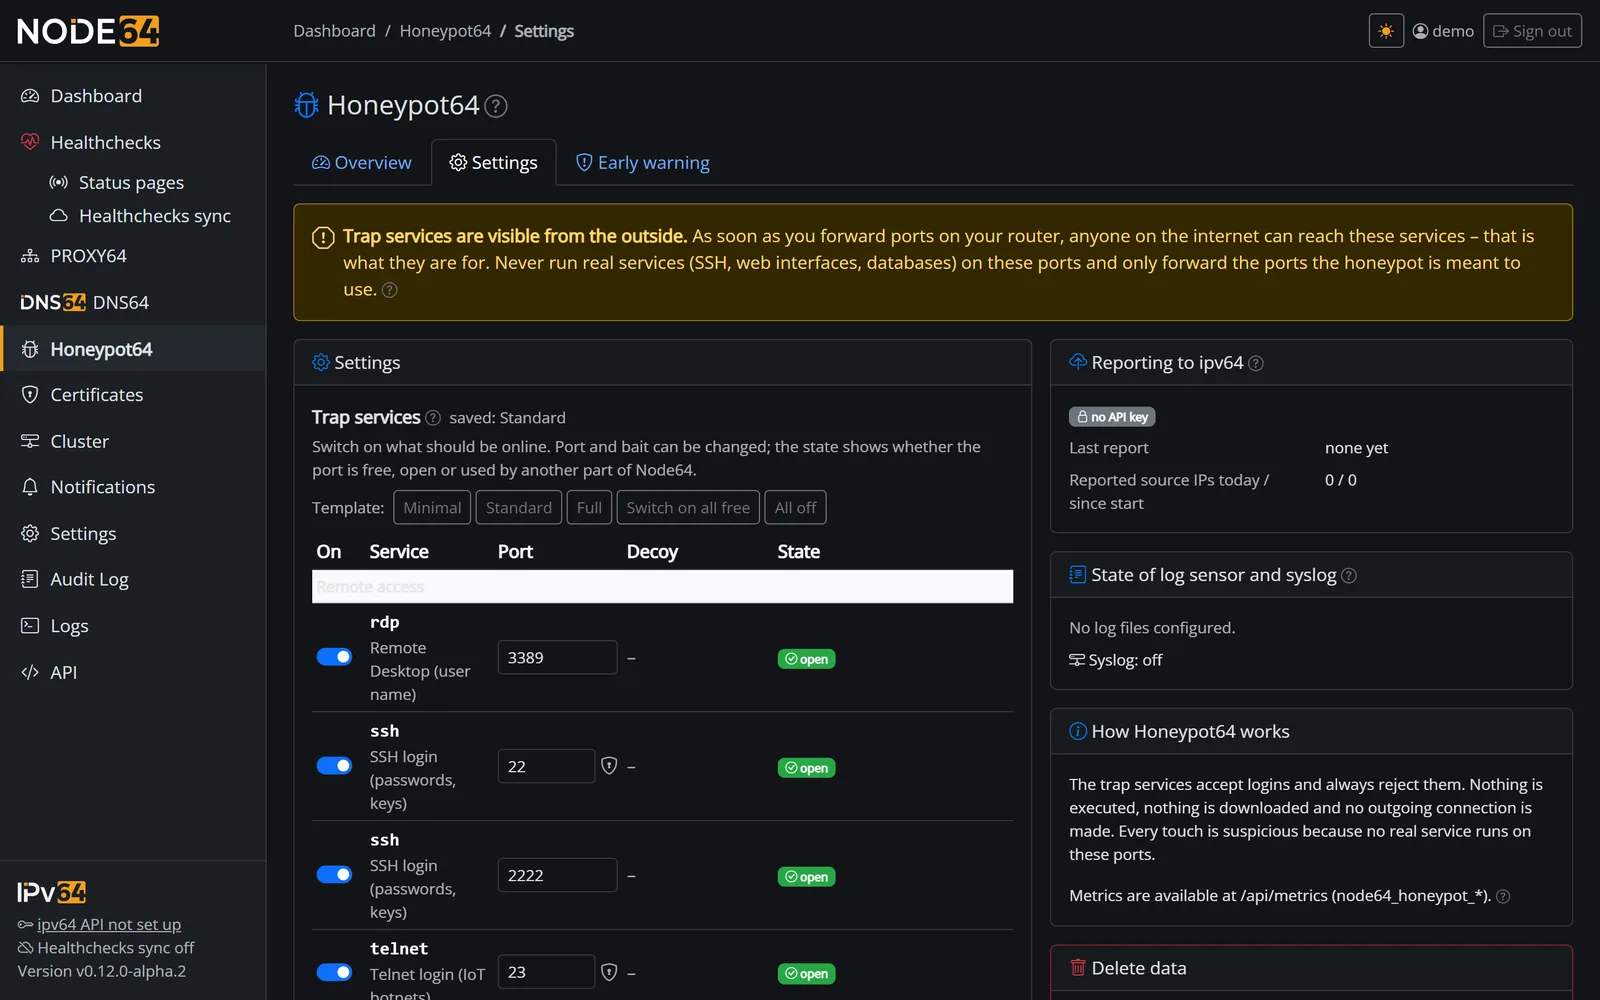Click the demo user account icon
Viewport: 1600px width, 1000px height.
point(1420,31)
